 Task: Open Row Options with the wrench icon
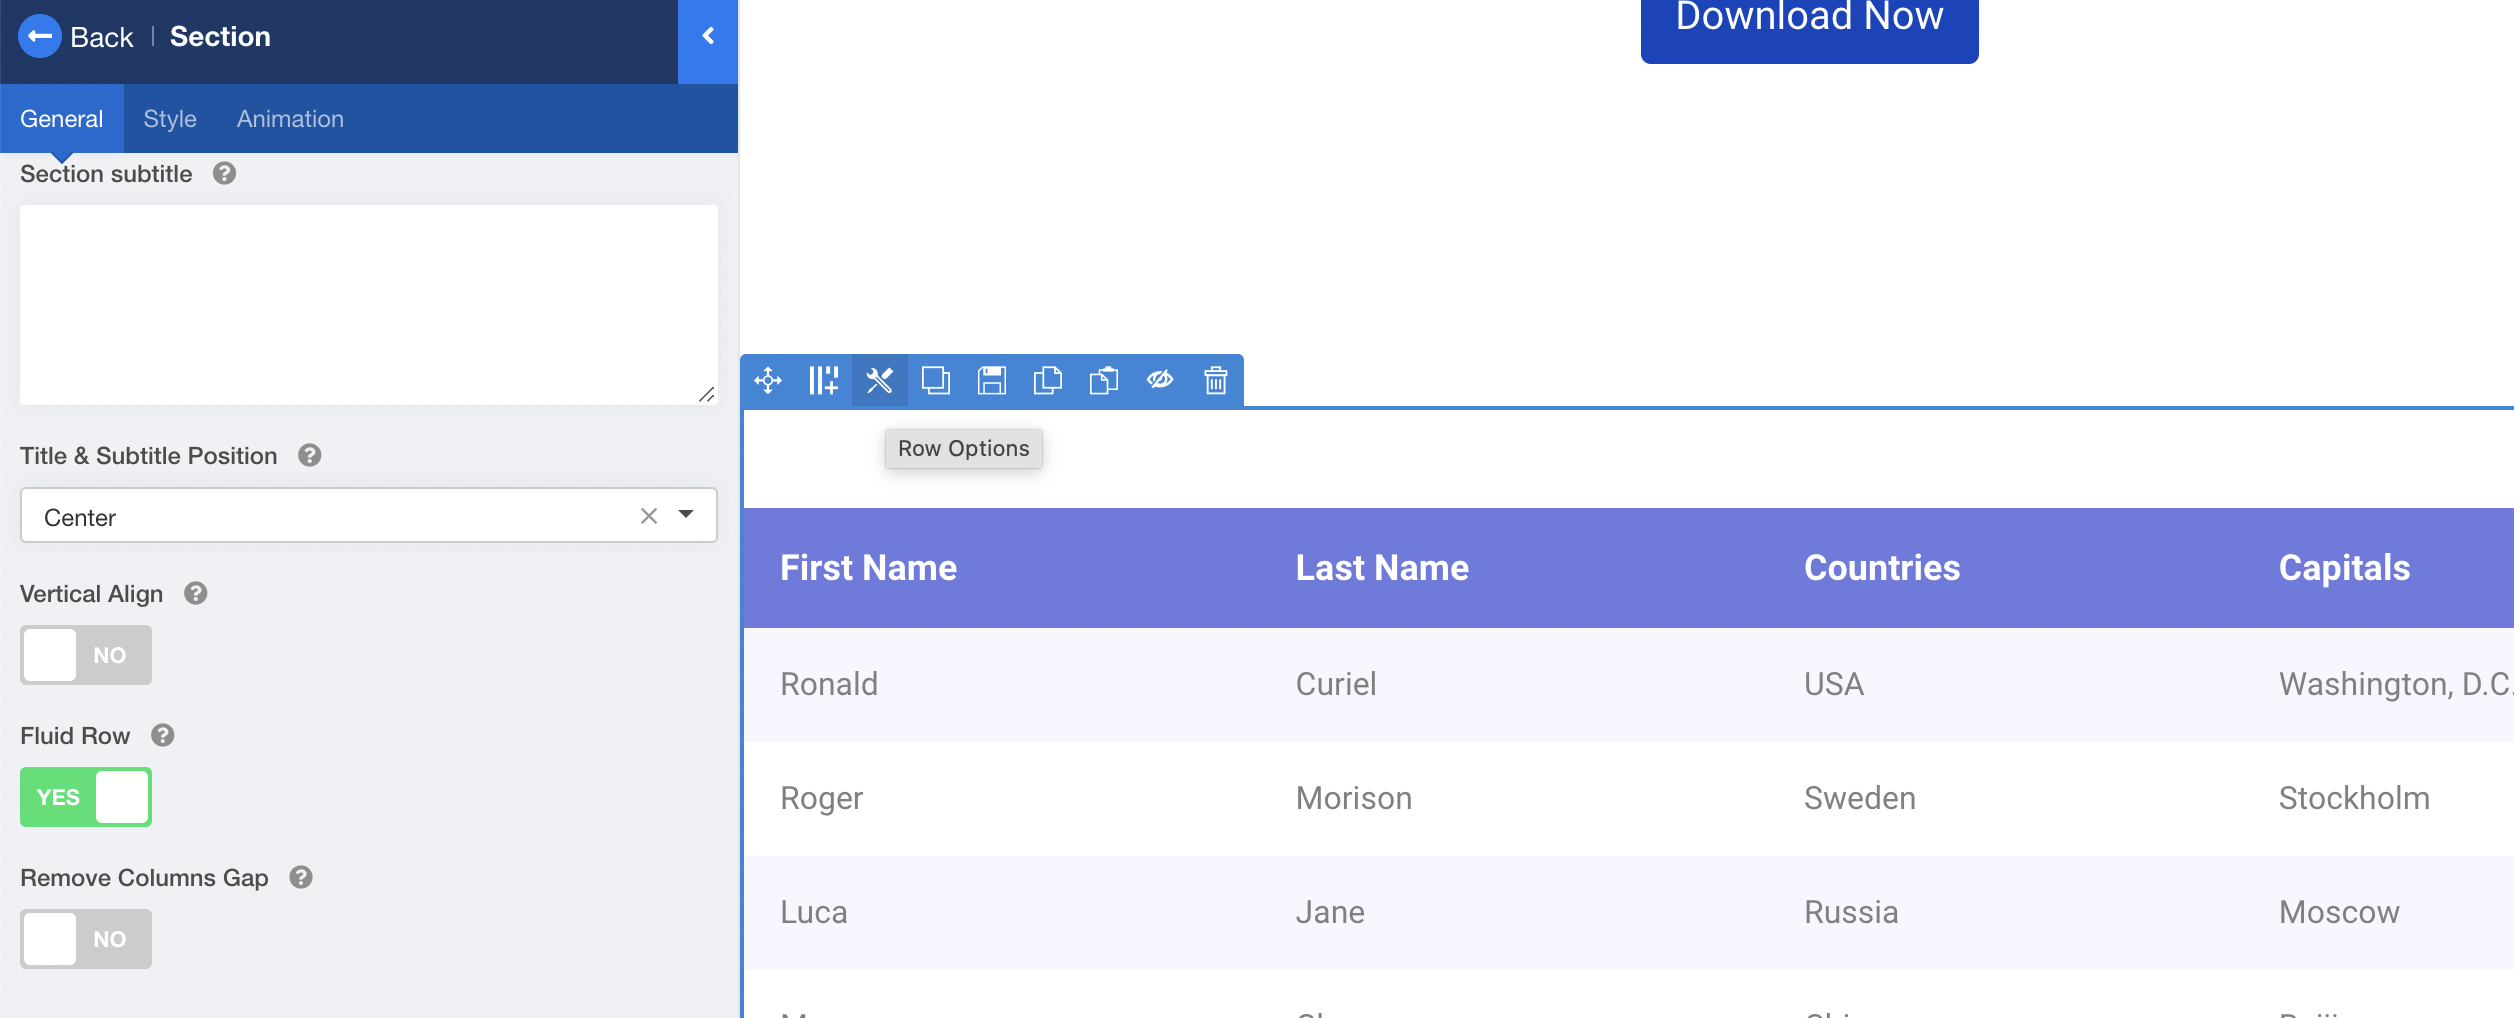pos(878,381)
